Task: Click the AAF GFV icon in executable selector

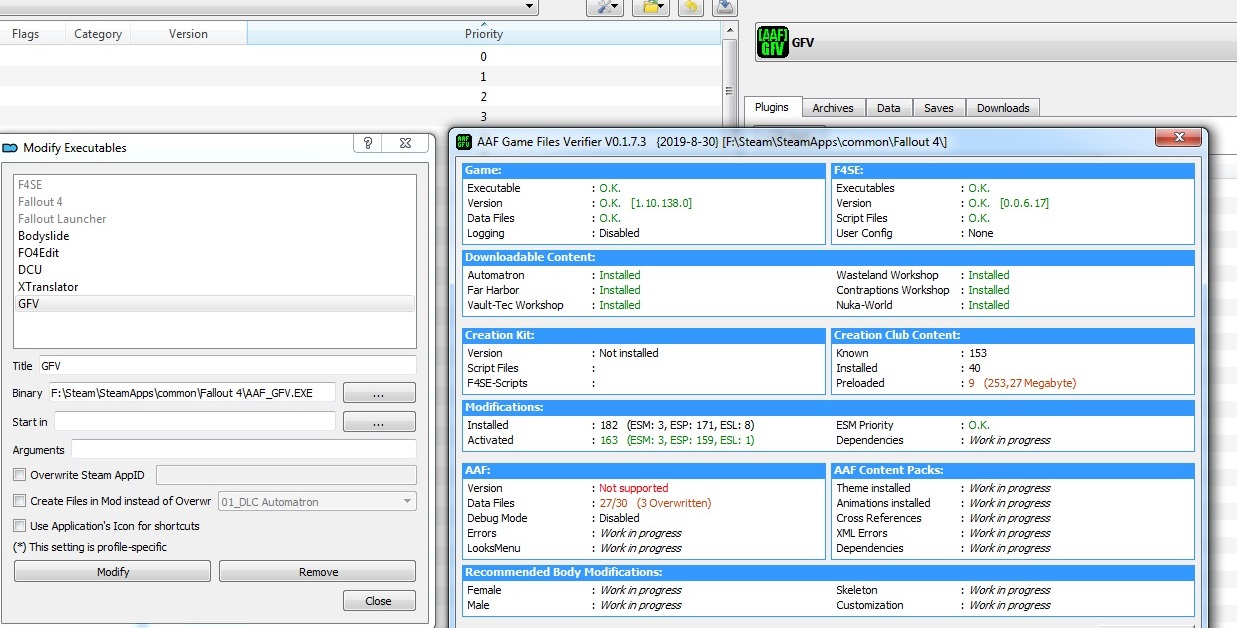Action: point(772,43)
